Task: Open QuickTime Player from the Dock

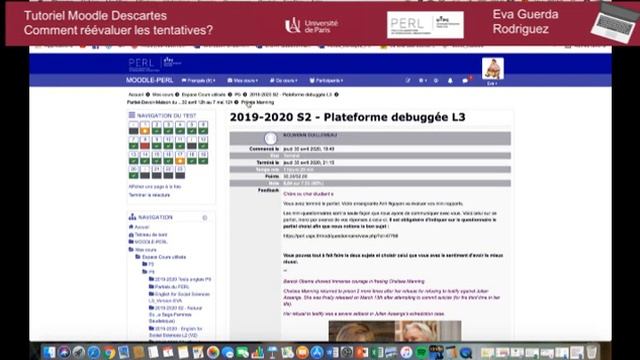Action: point(466,352)
